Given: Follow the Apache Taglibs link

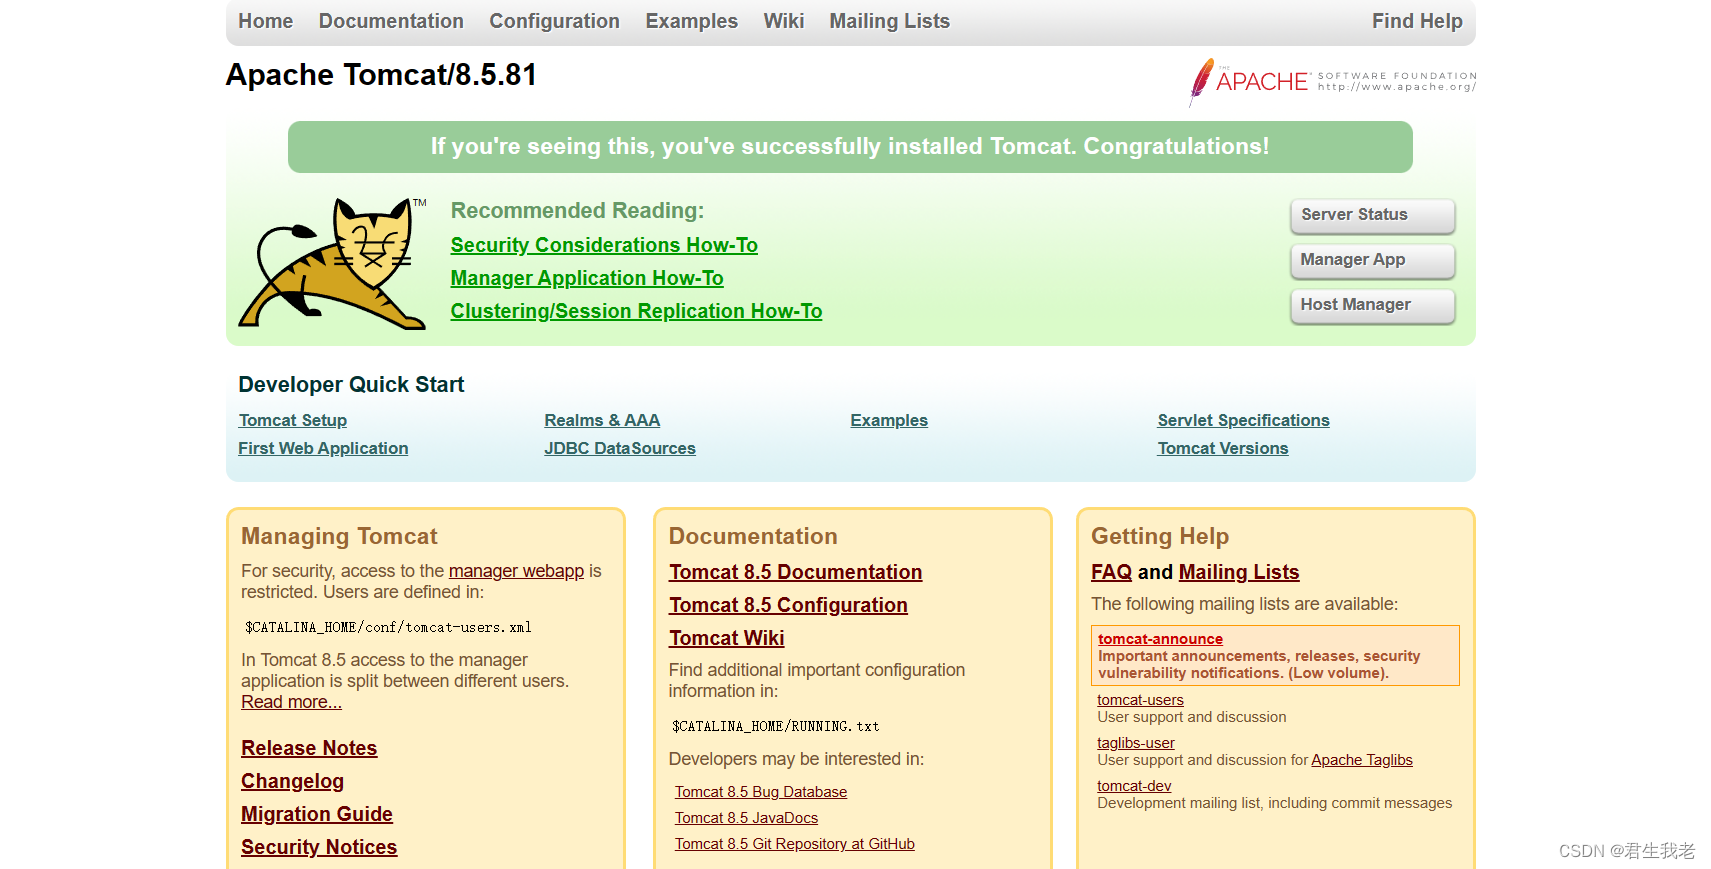Looking at the screenshot, I should (x=1362, y=760).
